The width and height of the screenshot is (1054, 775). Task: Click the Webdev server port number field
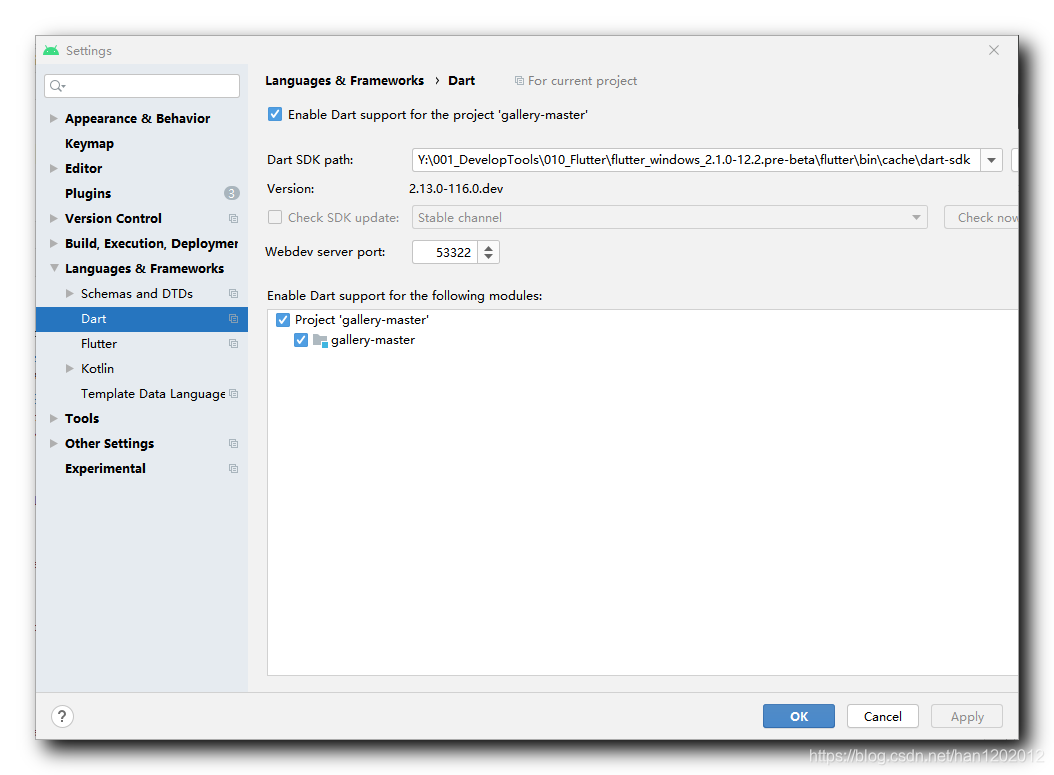(x=445, y=252)
